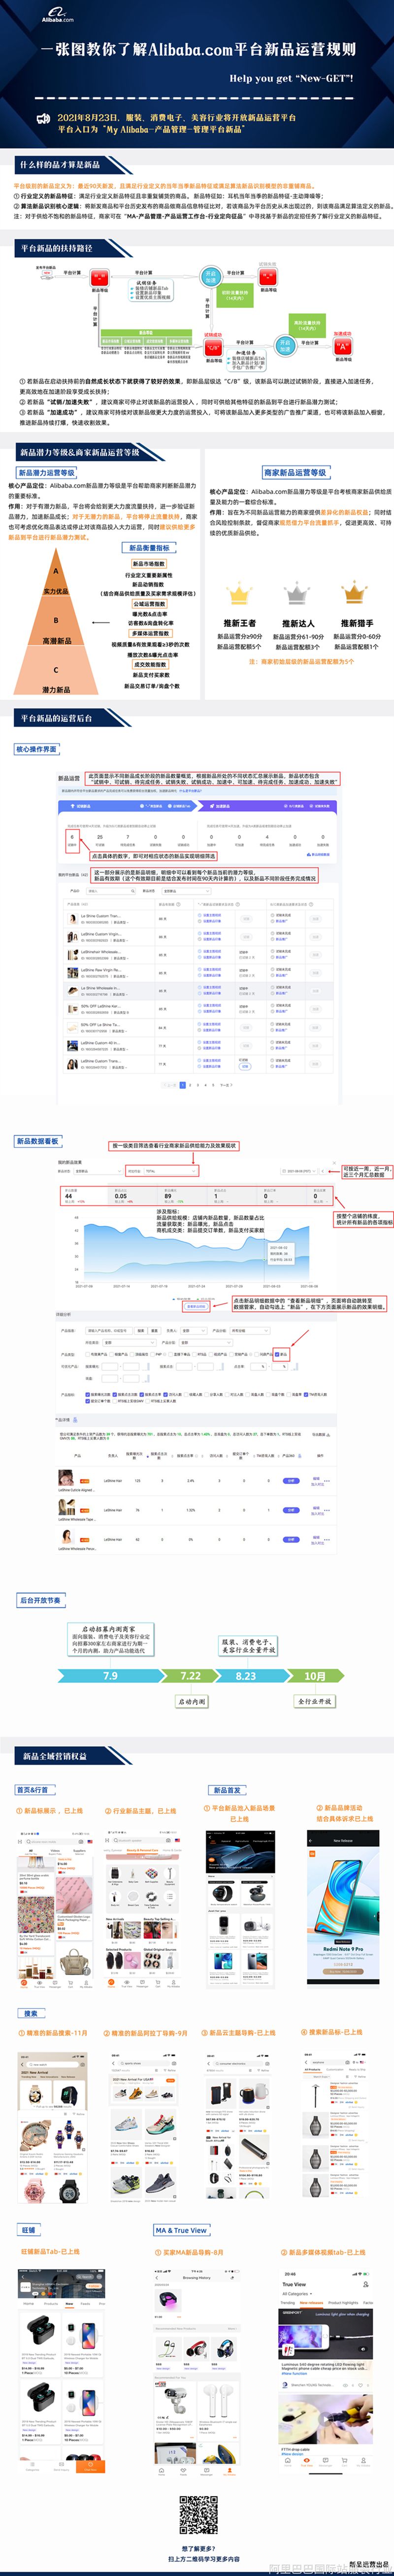Click the 7.22 arrow on the timeline
Screen dimensions: 394x2576
pos(190,1675)
